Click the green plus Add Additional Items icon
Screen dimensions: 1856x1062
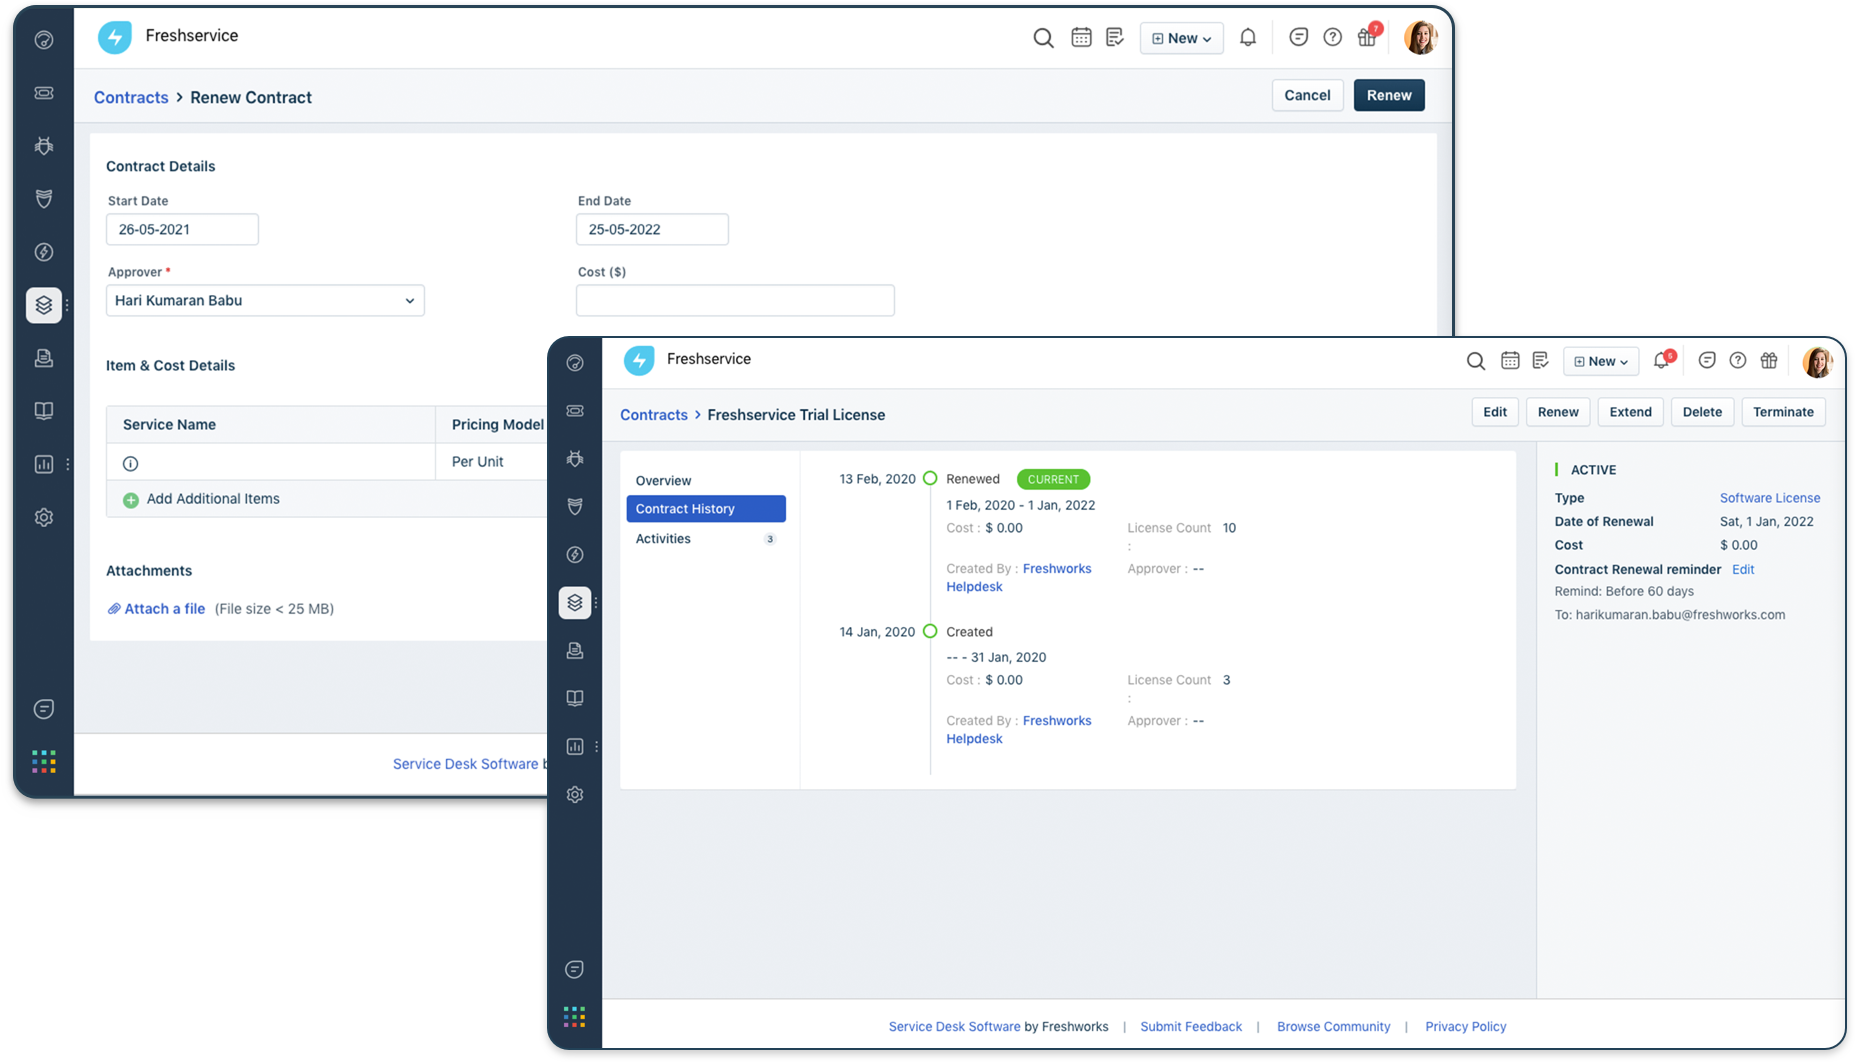(x=130, y=500)
